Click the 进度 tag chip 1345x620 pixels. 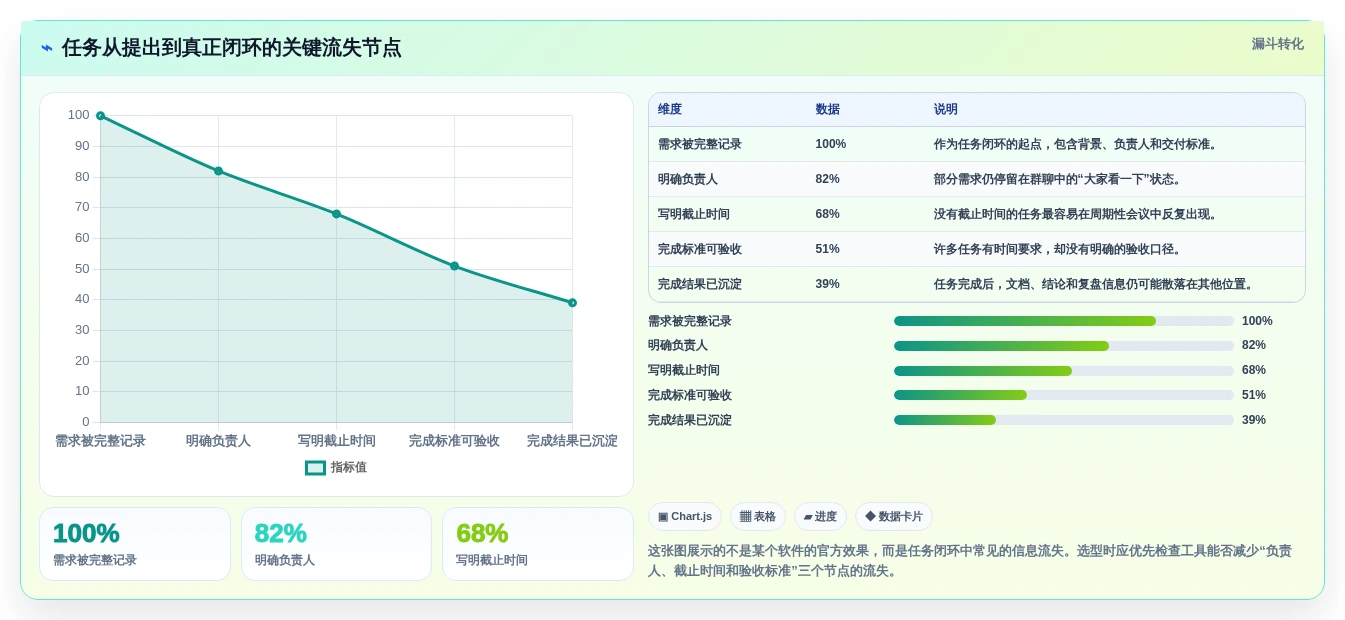pos(820,517)
